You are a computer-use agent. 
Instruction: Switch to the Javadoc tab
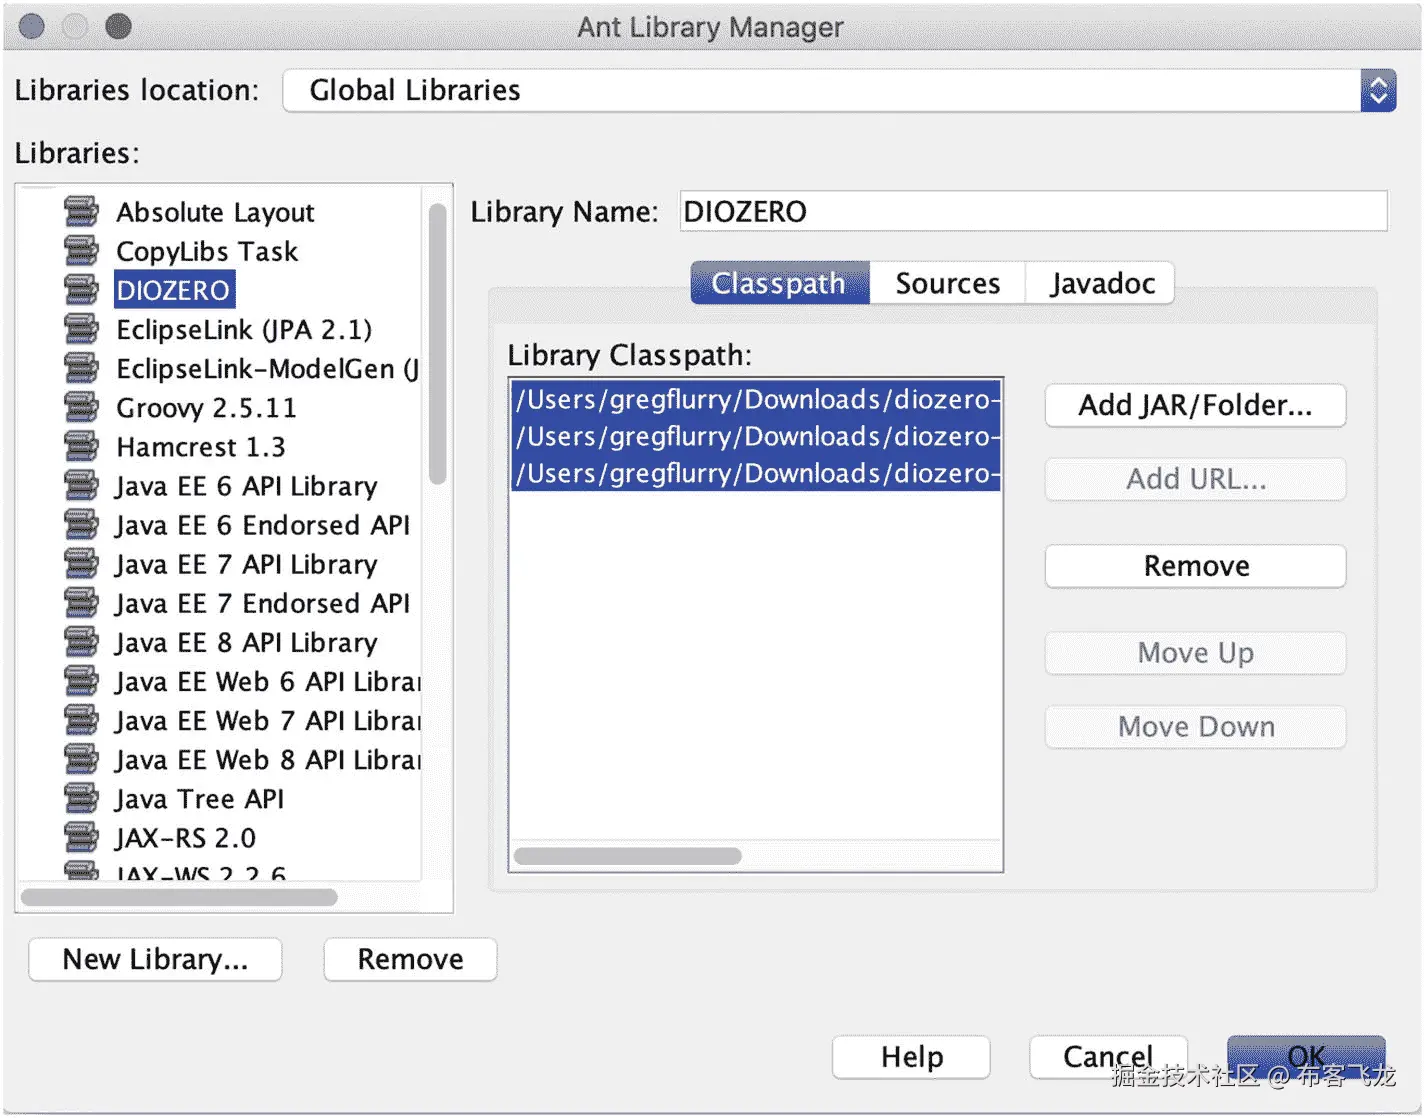[x=1101, y=284]
